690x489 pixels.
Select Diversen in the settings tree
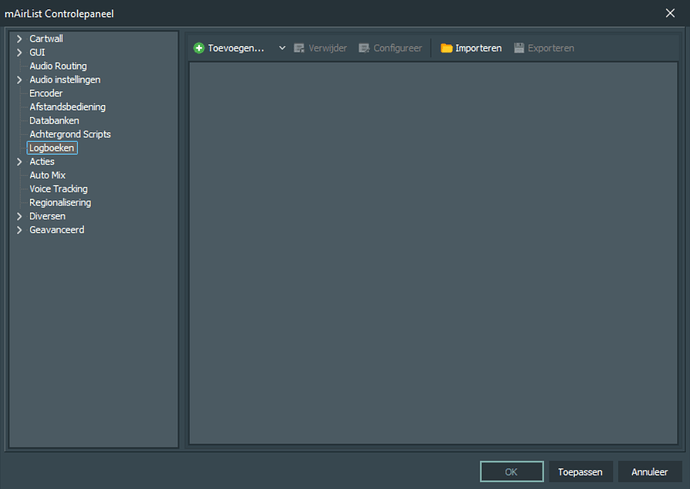tap(47, 216)
